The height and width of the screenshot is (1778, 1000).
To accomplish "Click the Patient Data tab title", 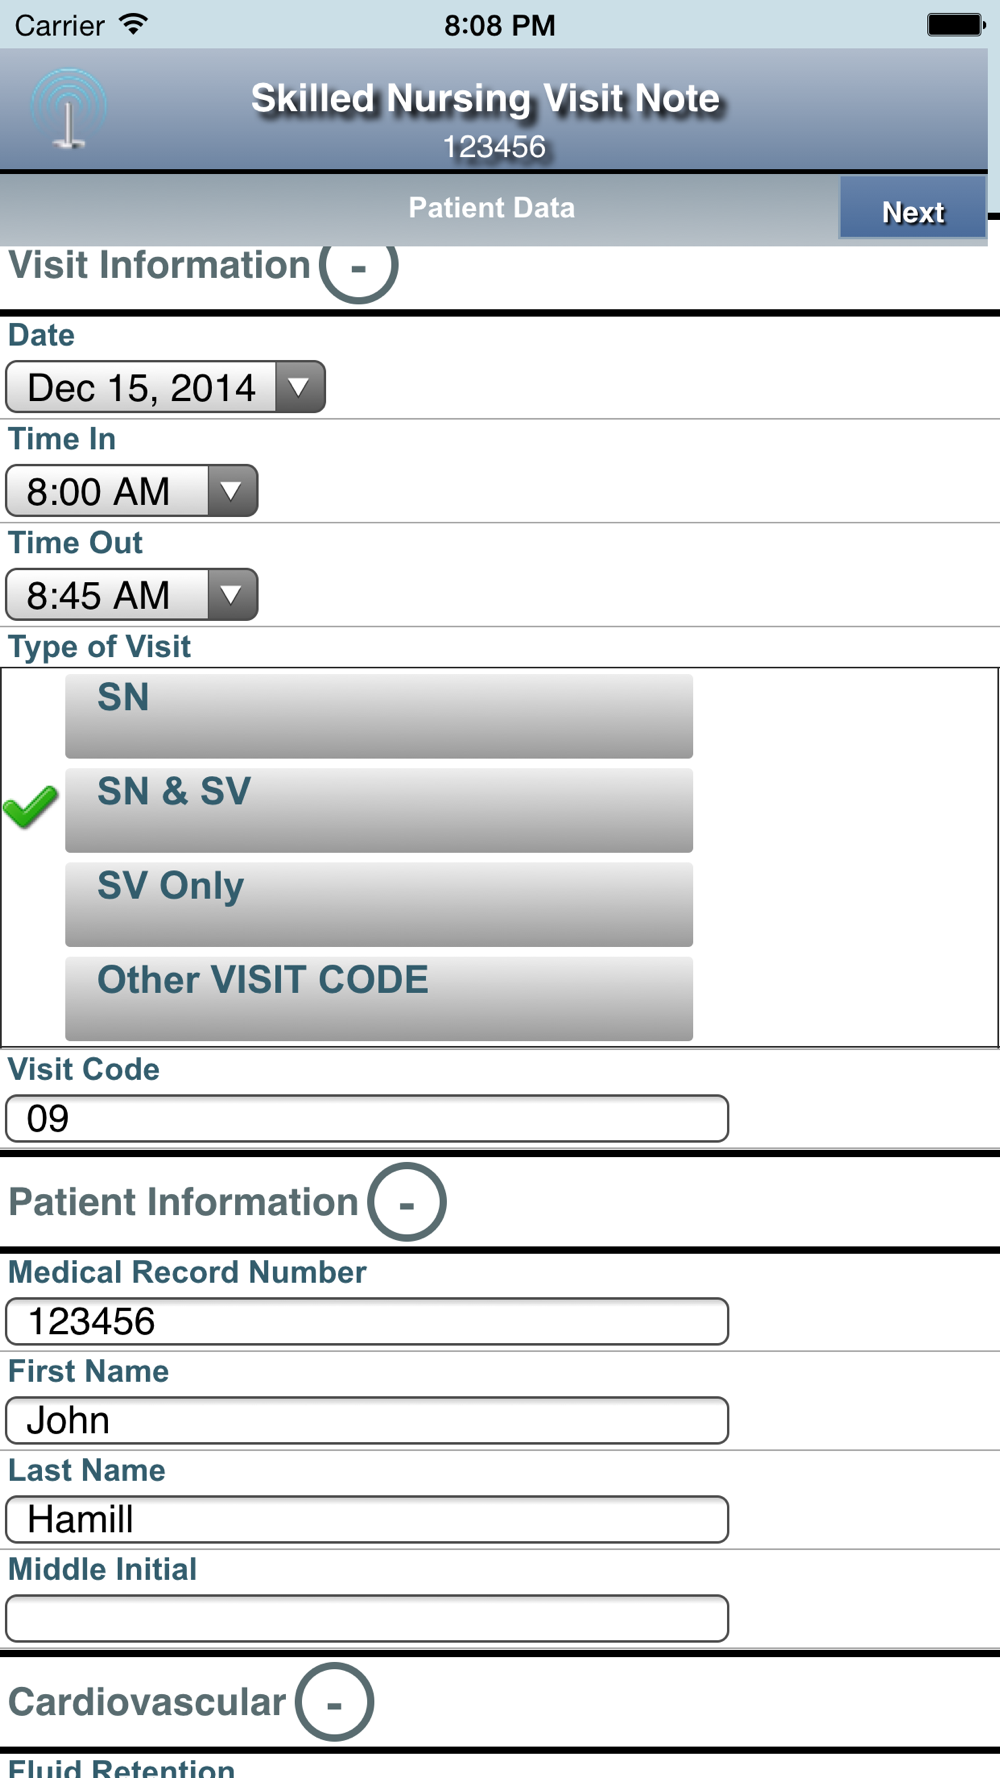I will click(491, 208).
